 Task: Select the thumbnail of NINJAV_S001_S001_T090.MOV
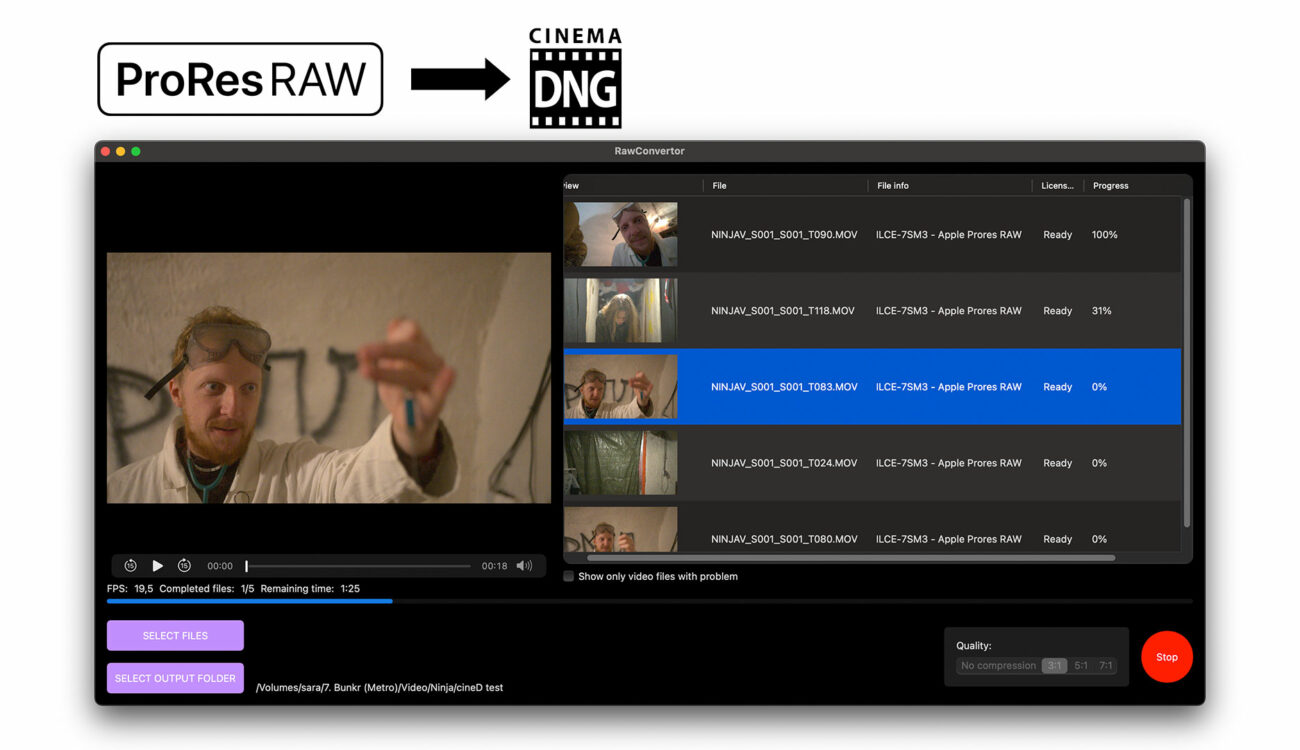pyautogui.click(x=620, y=234)
